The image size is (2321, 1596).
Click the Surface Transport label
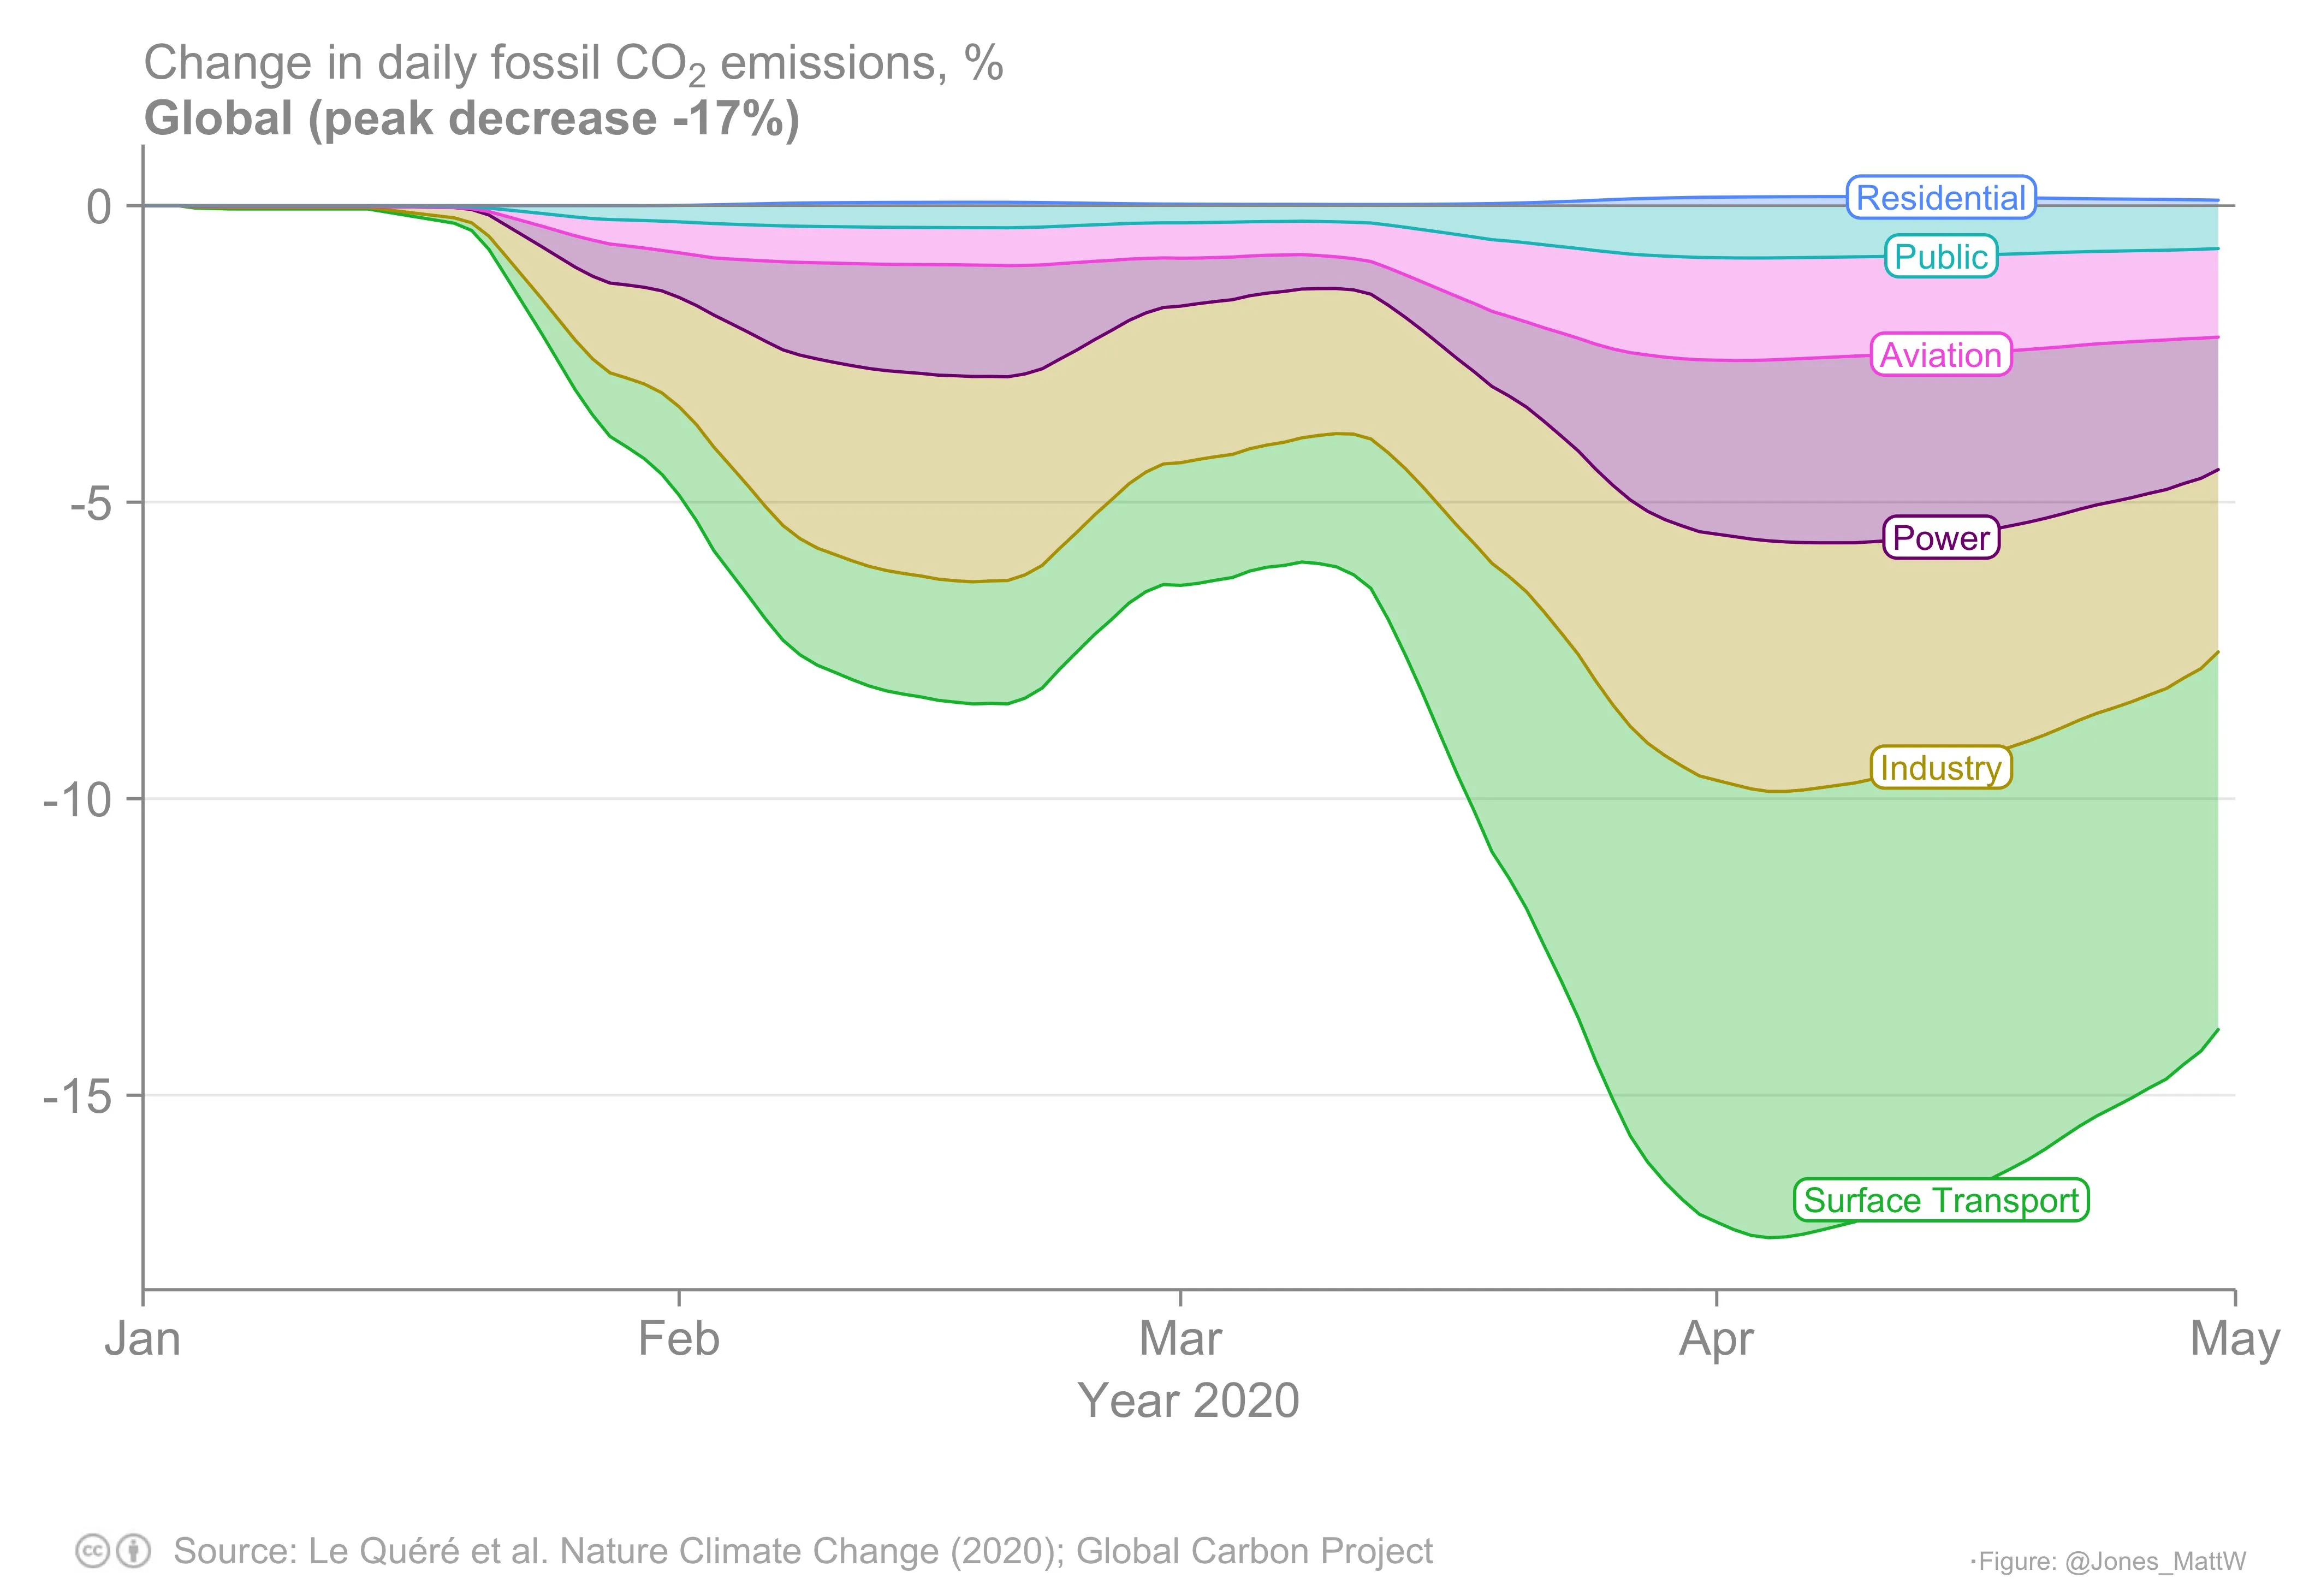1940,1200
